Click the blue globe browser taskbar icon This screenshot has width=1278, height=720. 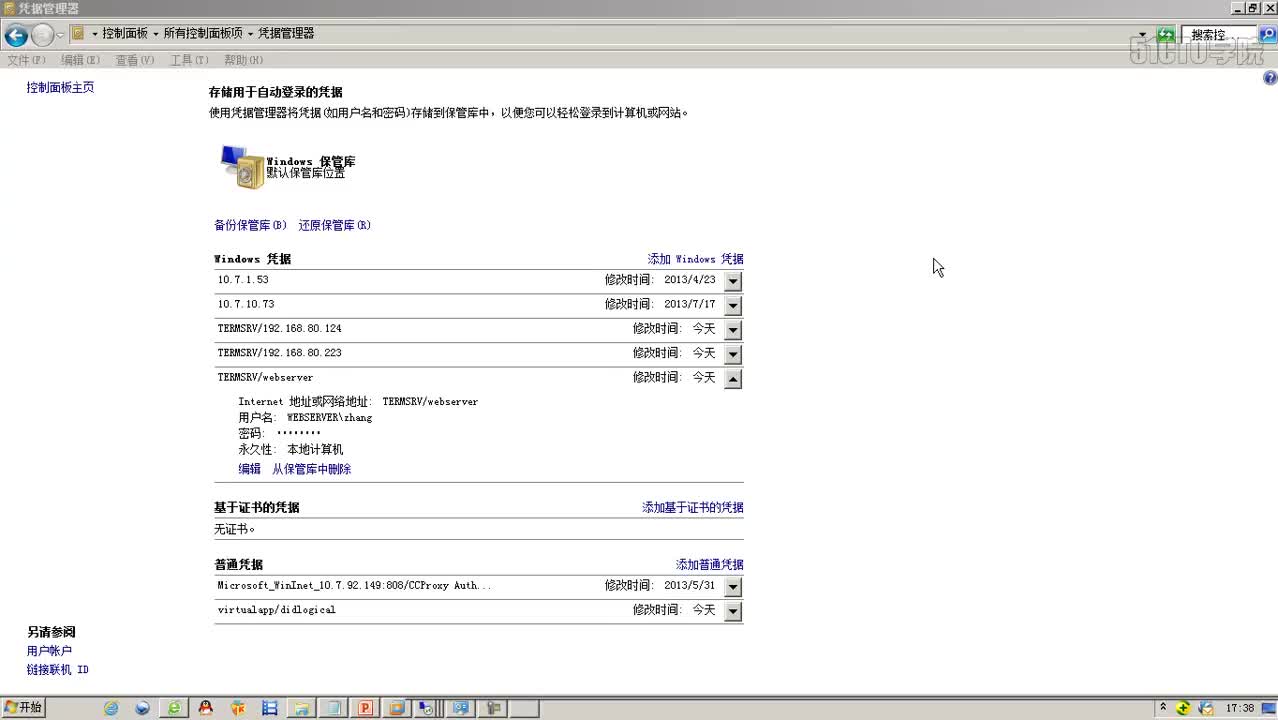pos(142,708)
